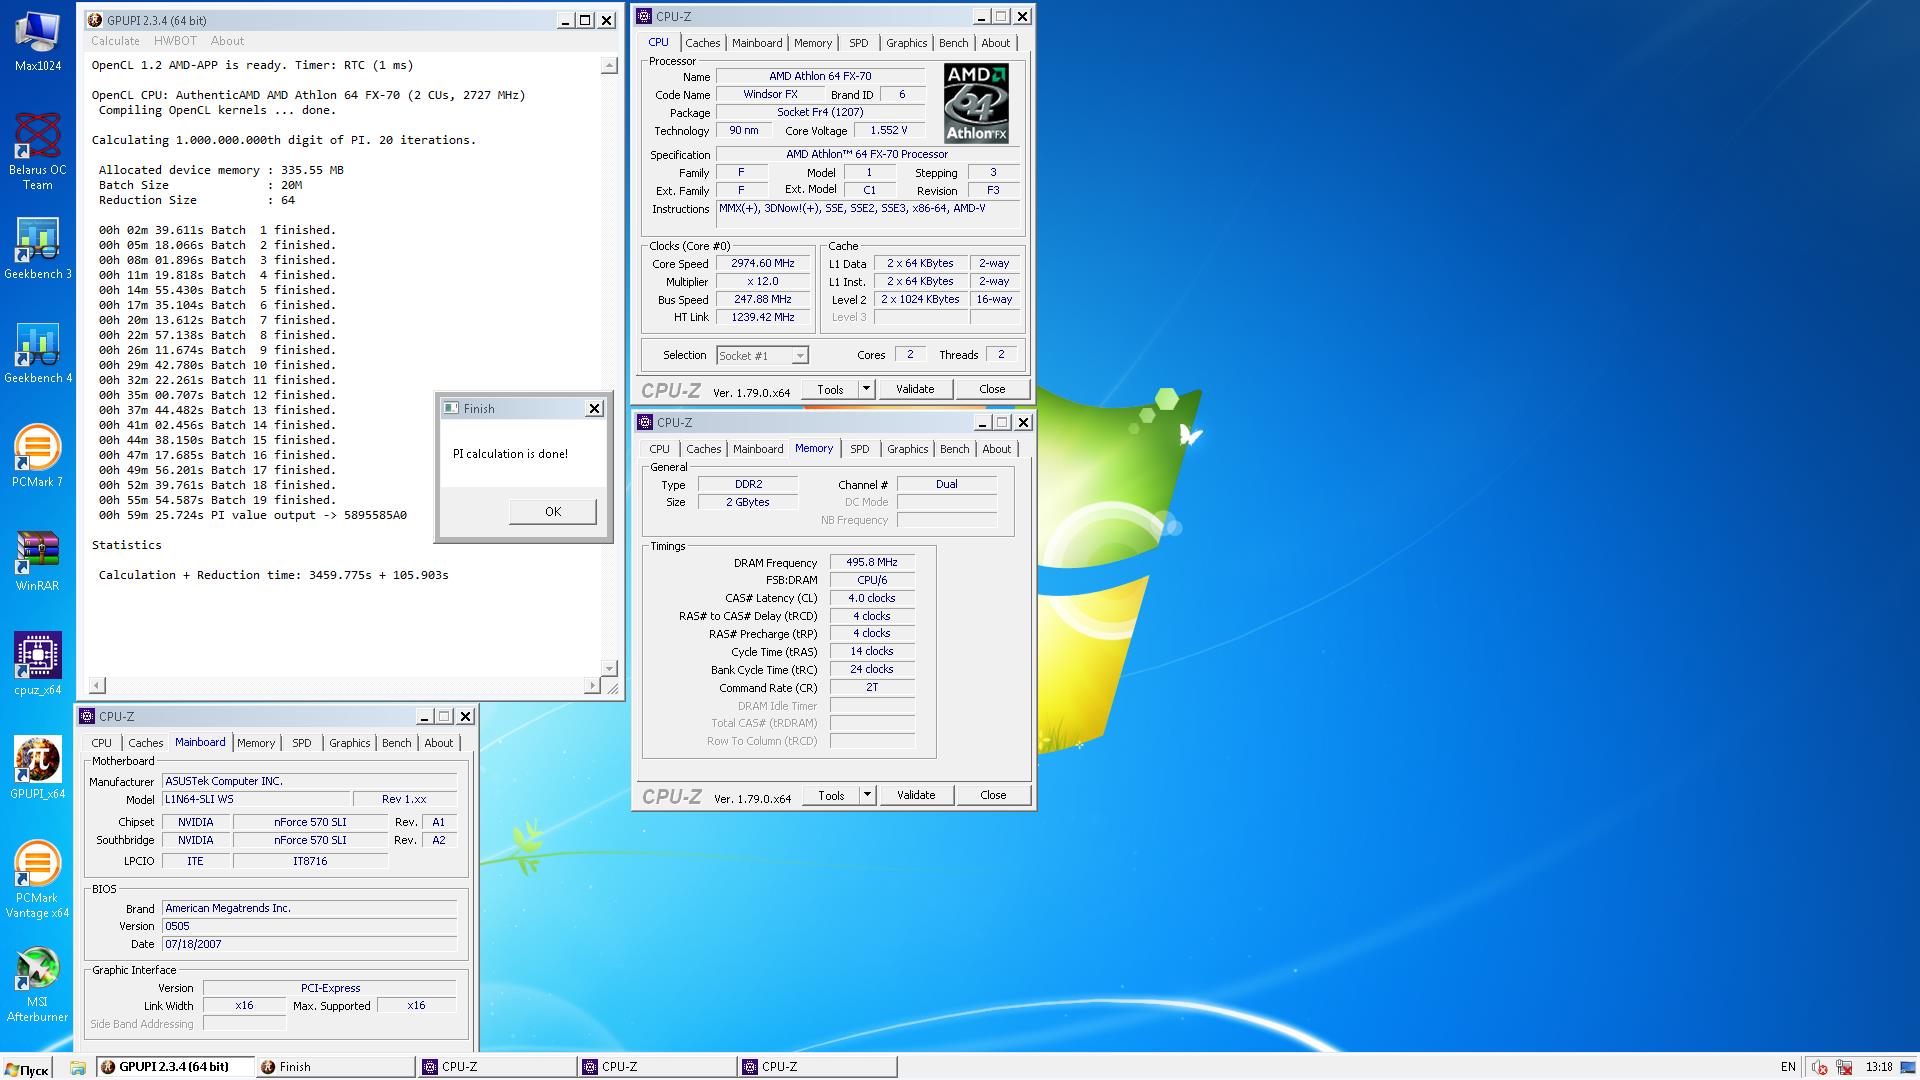Launch Geekbench 3 desktop shortcut
The width and height of the screenshot is (1920, 1080).
tap(37, 248)
